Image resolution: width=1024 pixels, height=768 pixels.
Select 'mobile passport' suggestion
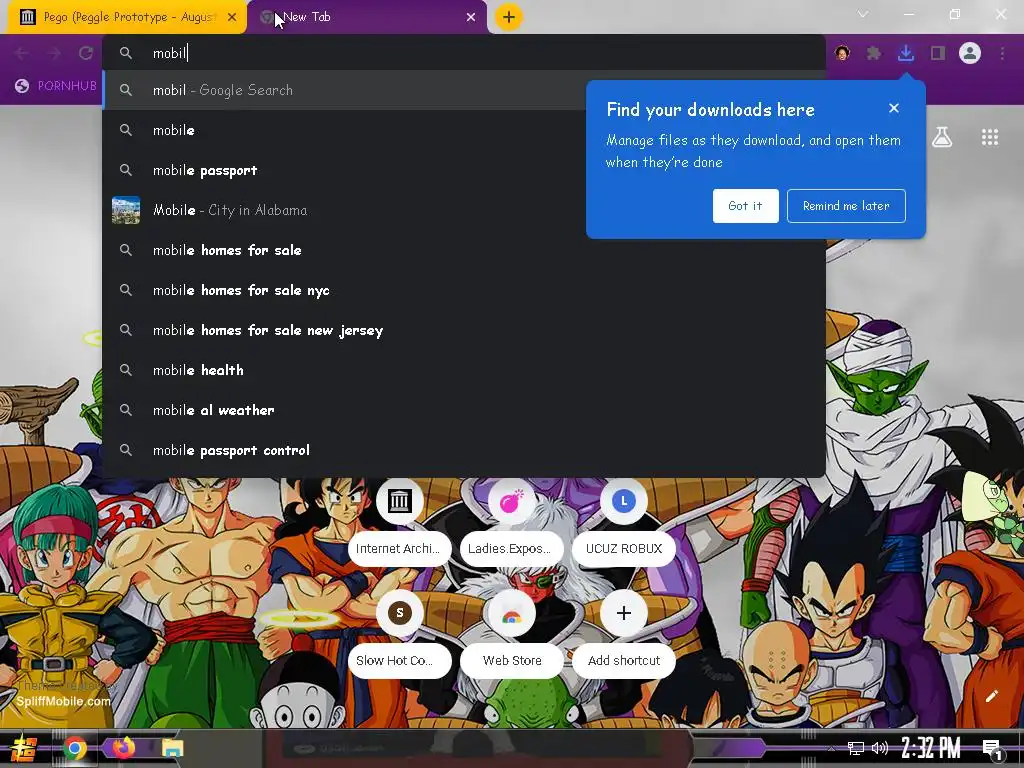click(x=464, y=170)
